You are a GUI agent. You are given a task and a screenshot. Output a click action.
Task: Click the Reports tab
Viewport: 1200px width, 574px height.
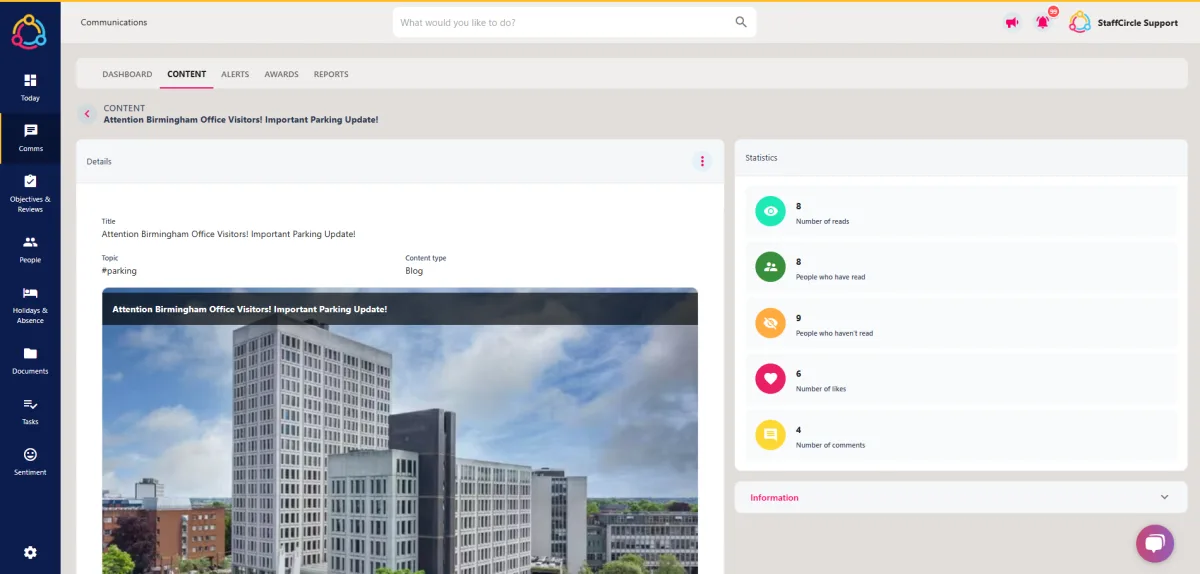click(331, 74)
